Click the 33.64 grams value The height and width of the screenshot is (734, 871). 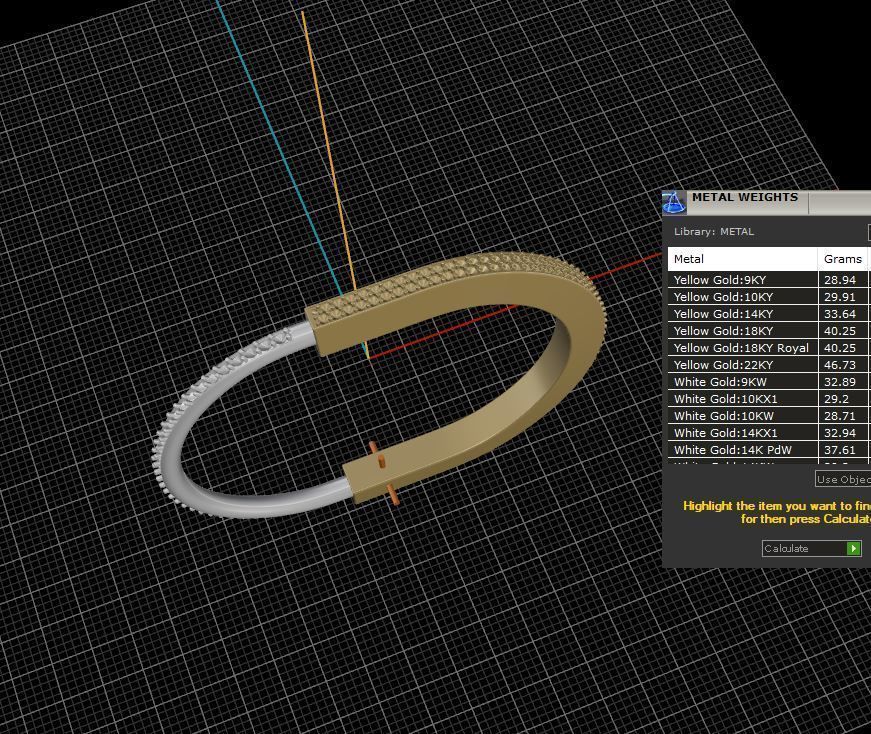[839, 314]
